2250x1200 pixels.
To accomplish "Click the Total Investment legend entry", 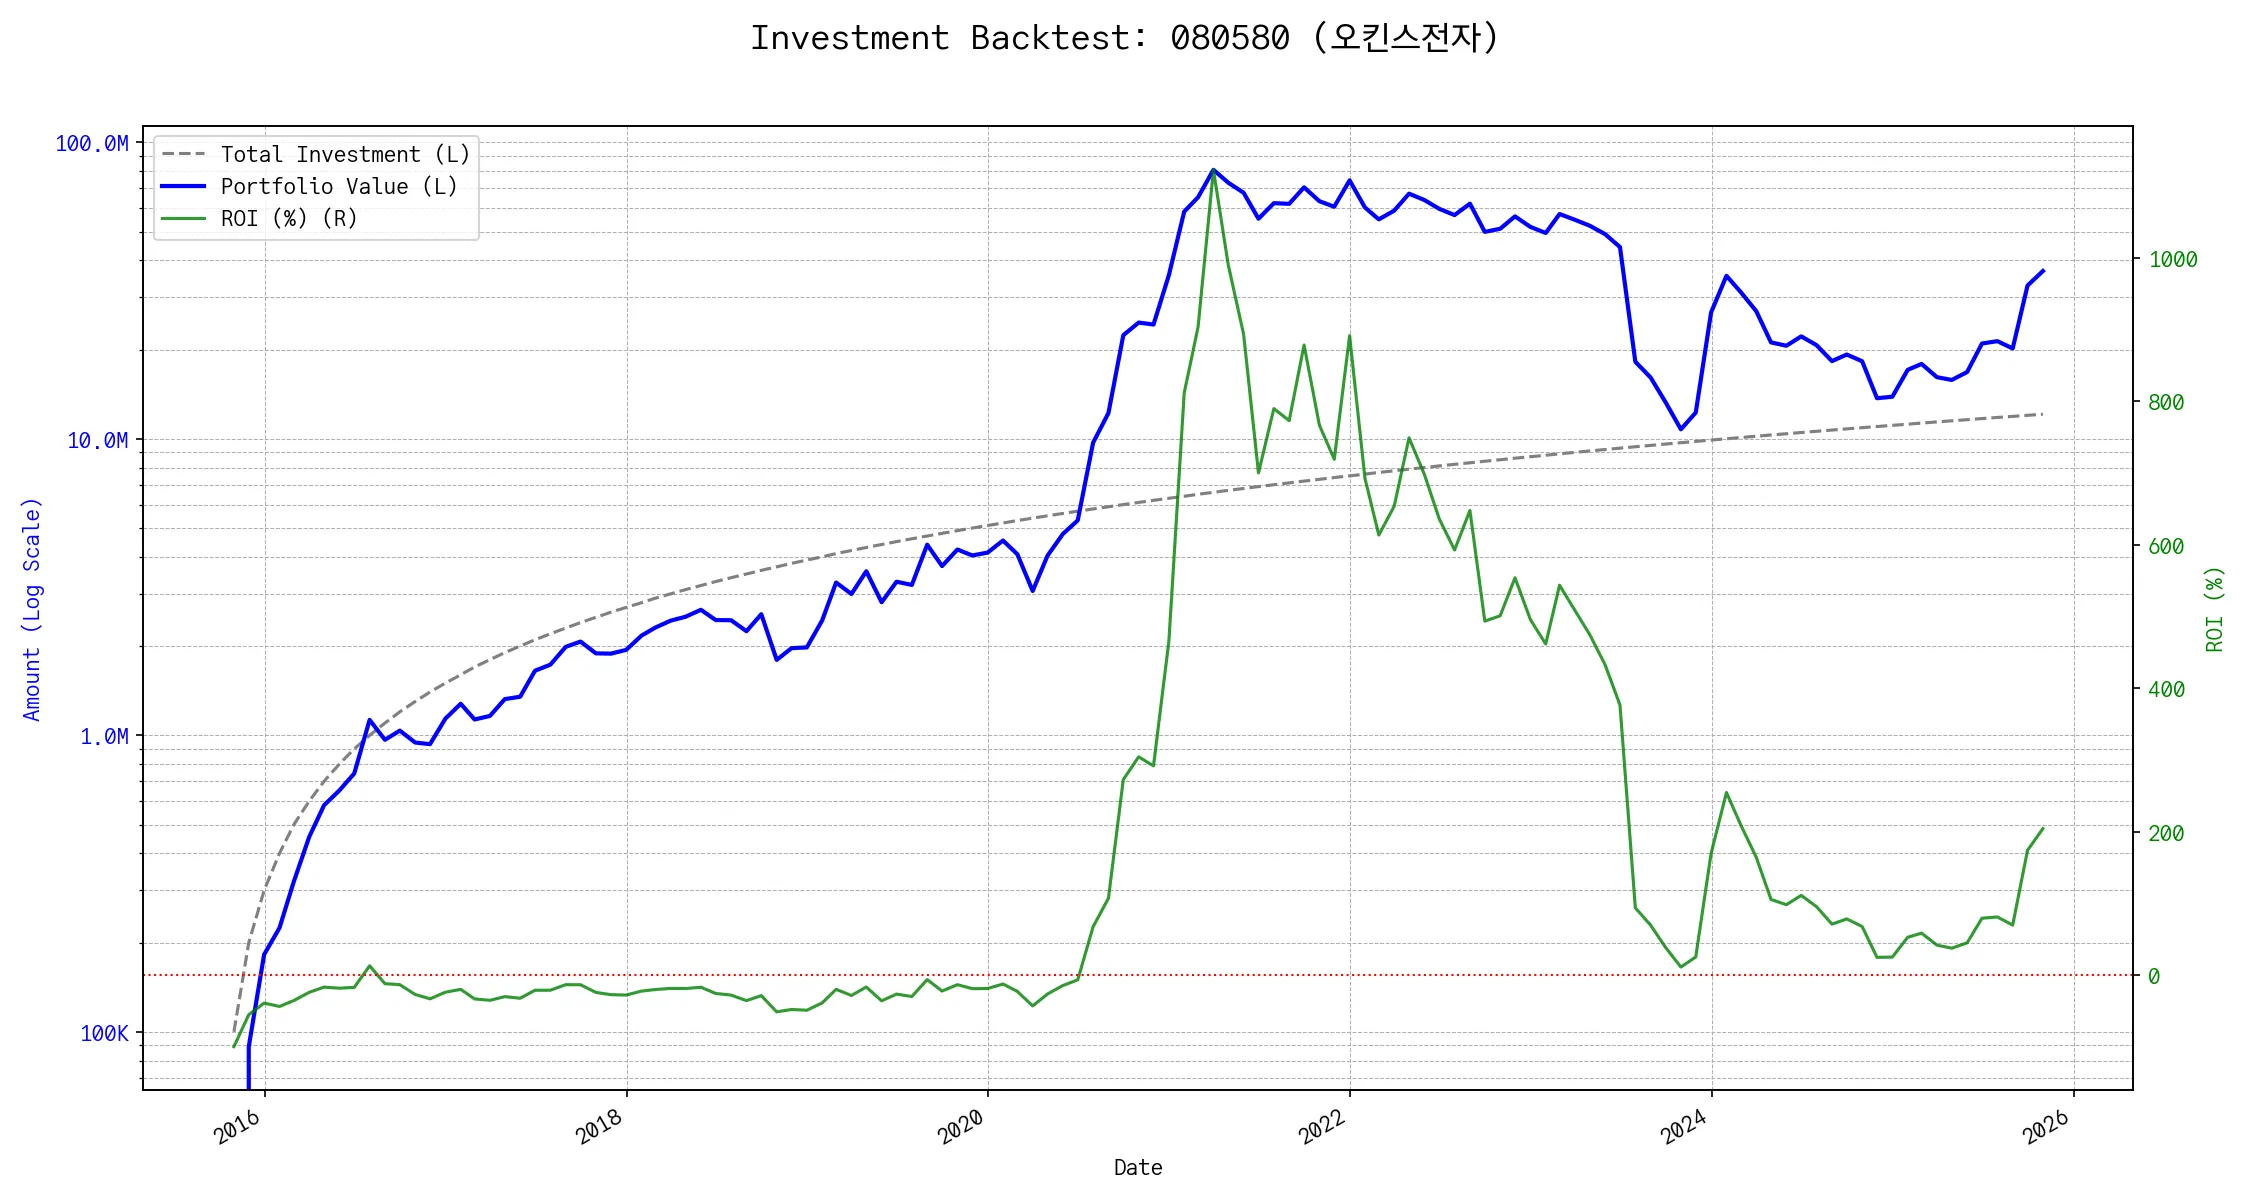I will [x=344, y=155].
